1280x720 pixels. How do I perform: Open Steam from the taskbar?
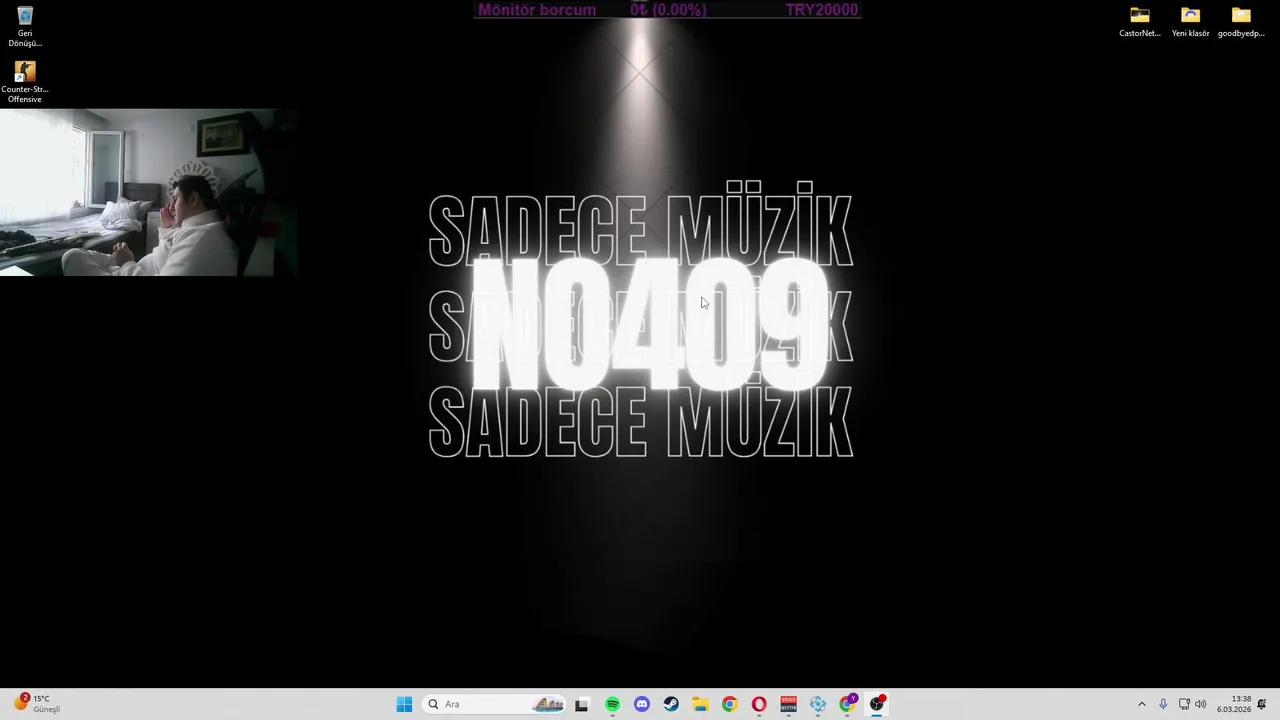pyautogui.click(x=671, y=704)
